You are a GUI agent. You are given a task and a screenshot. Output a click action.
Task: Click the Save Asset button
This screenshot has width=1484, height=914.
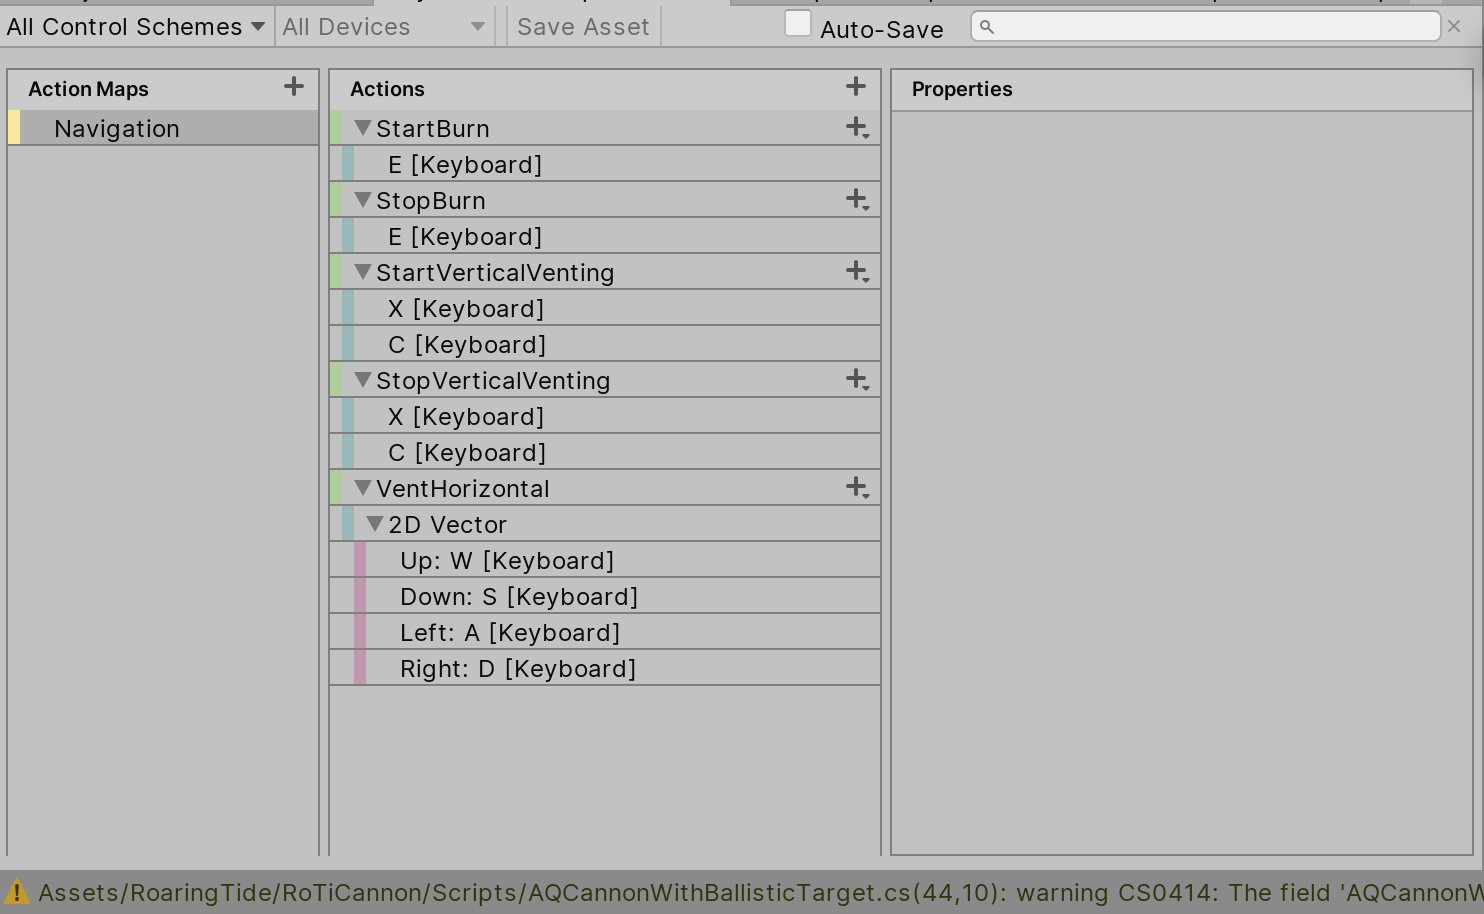583,27
